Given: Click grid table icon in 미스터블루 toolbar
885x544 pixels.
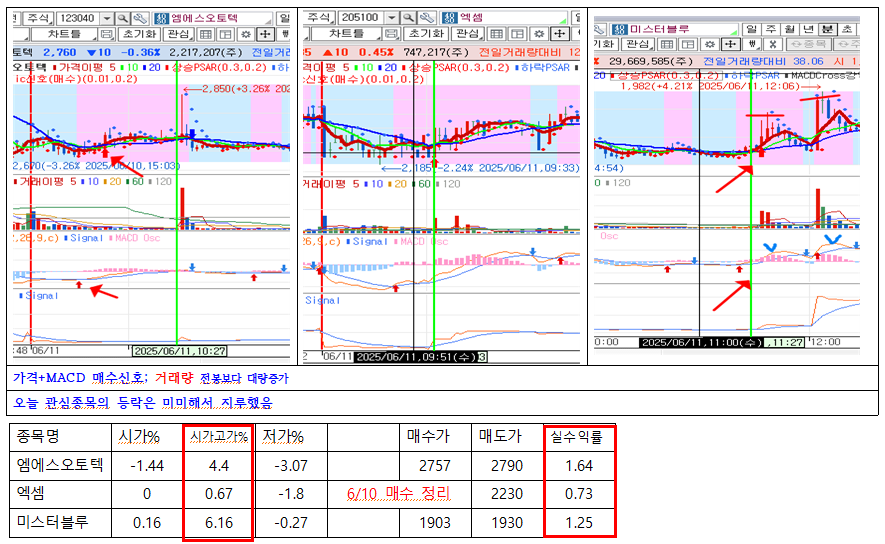Looking at the screenshot, I should [x=667, y=44].
